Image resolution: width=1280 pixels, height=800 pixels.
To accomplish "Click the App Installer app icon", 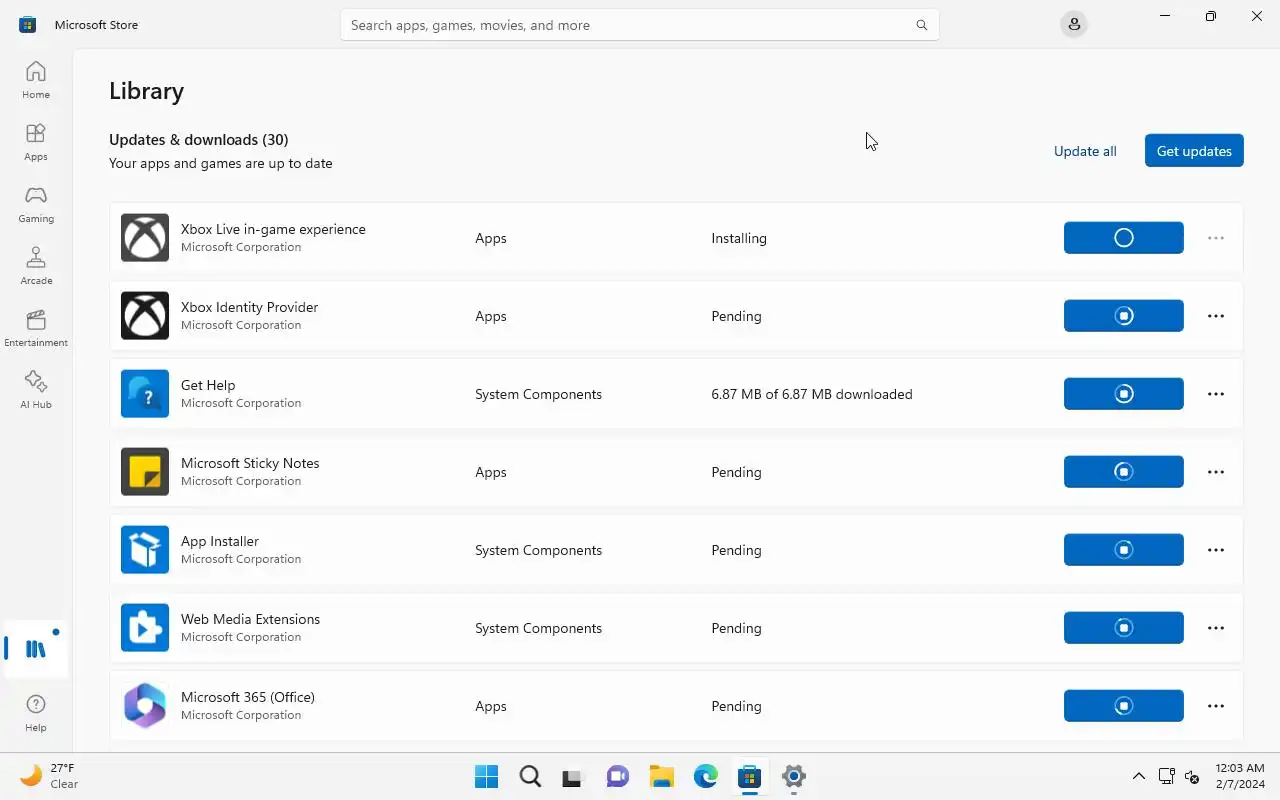I will coord(145,550).
